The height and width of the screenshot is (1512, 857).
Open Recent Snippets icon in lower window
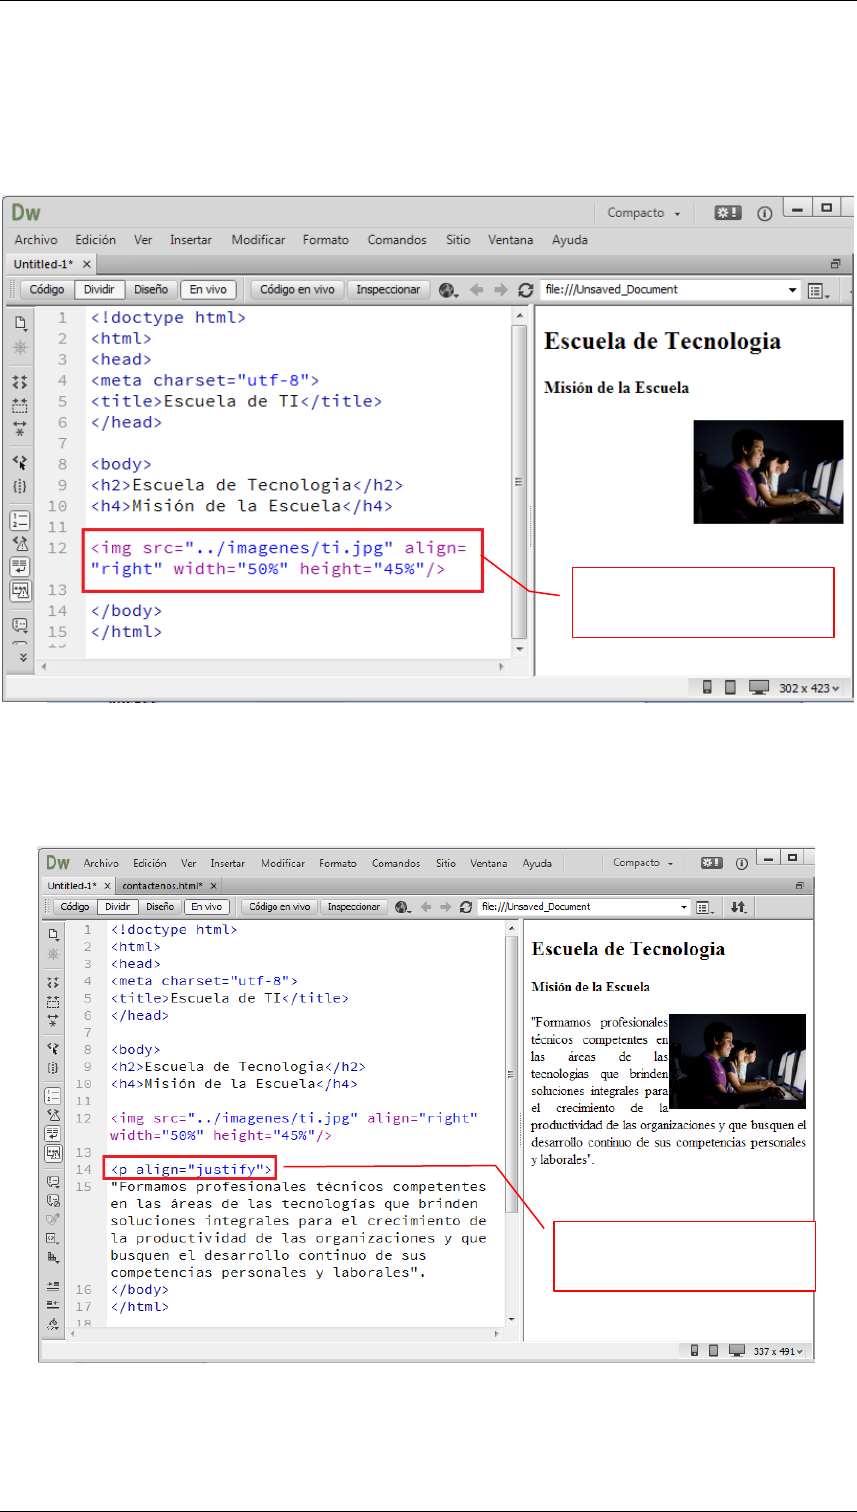[53, 1238]
